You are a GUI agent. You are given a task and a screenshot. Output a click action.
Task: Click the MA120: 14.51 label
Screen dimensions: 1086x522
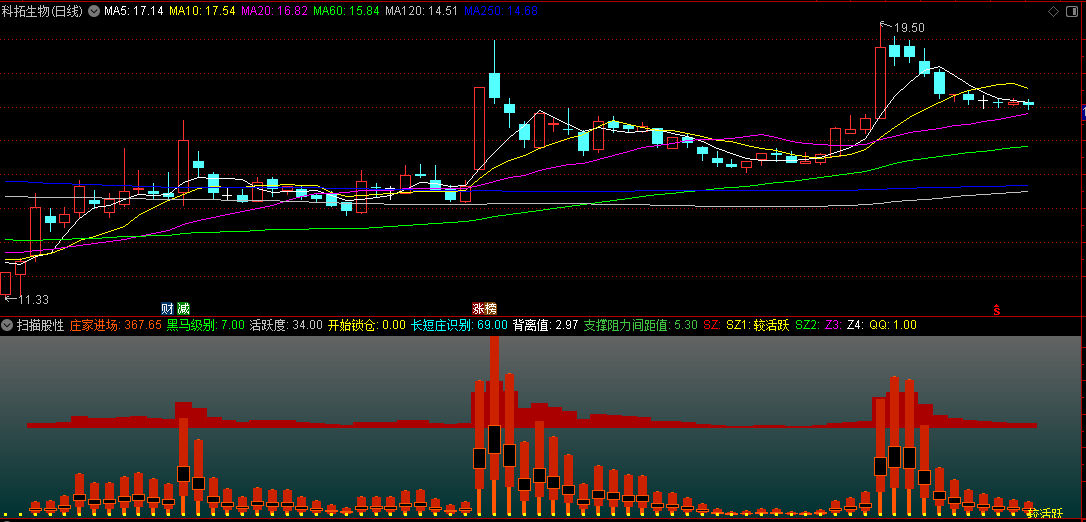coord(421,12)
